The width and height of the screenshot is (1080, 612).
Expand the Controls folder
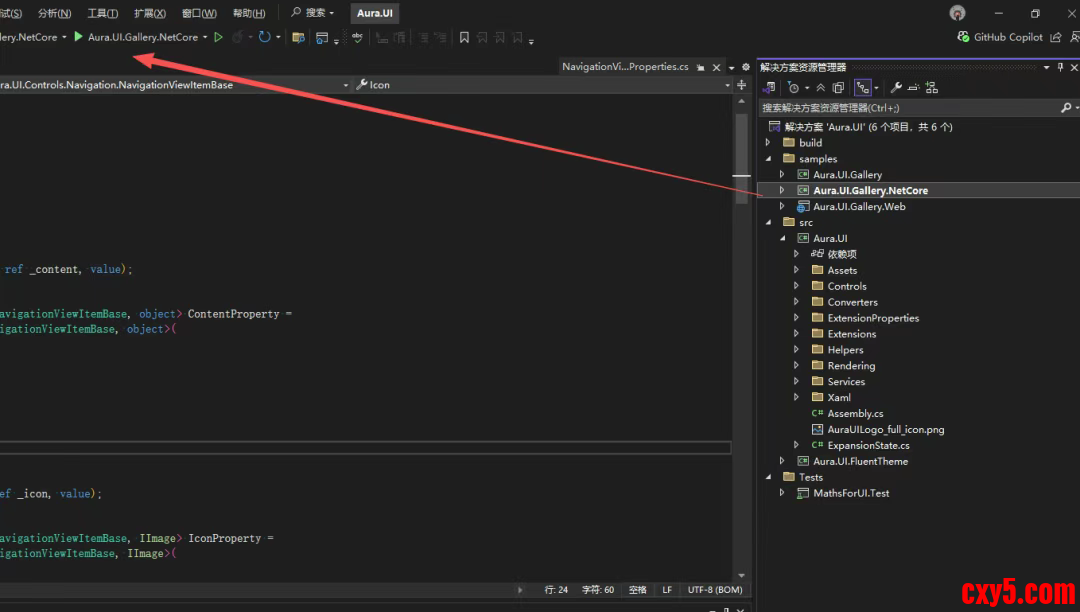796,286
